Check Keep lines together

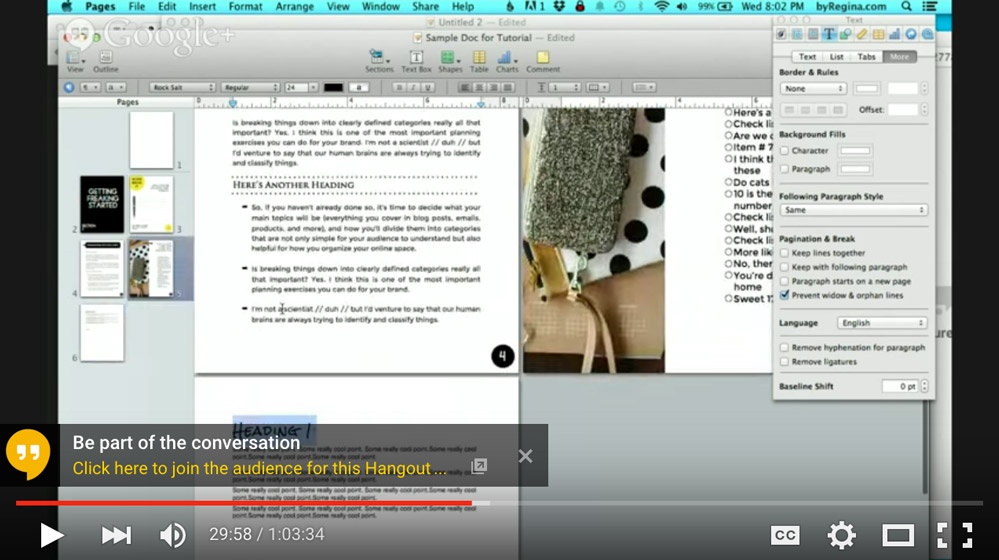[784, 253]
